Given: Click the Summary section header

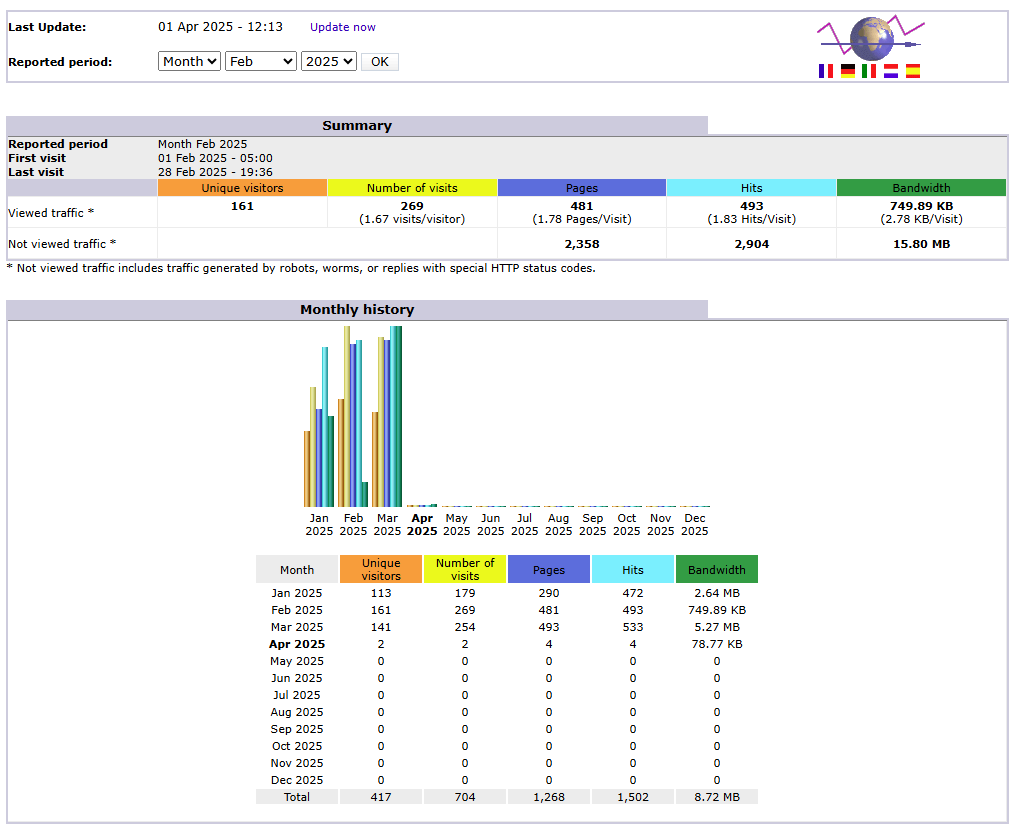Looking at the screenshot, I should pos(357,126).
